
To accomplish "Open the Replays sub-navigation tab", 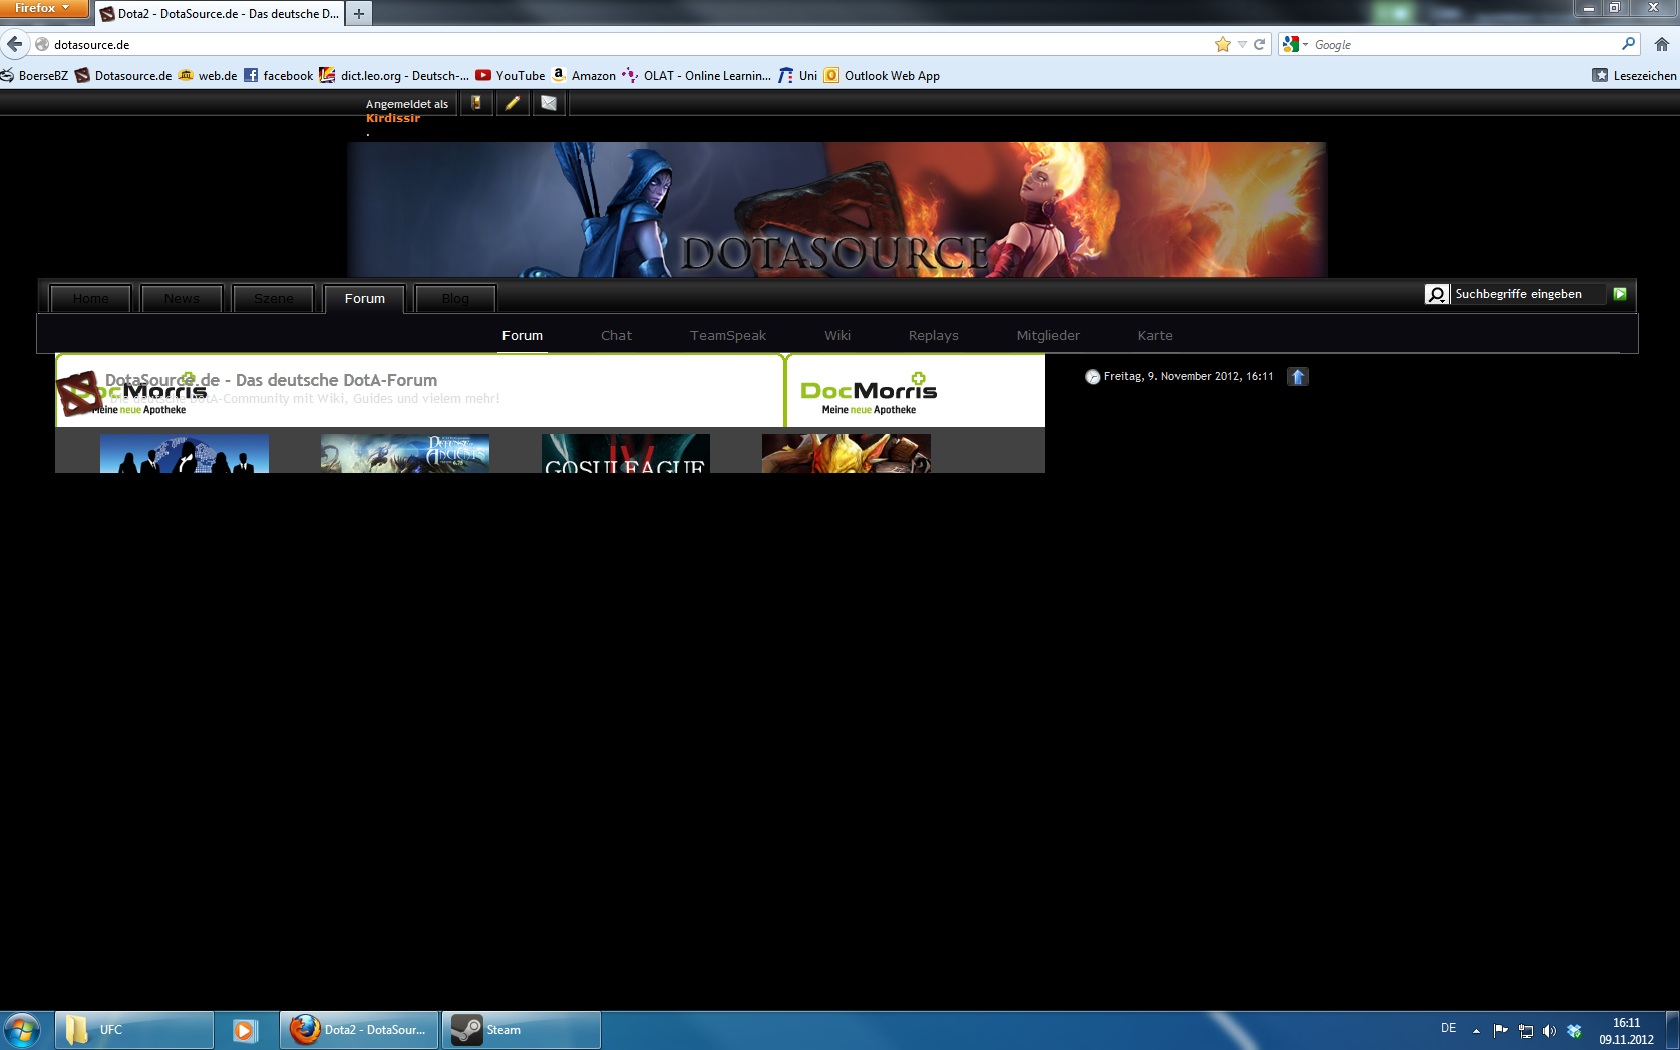I will click(x=933, y=336).
